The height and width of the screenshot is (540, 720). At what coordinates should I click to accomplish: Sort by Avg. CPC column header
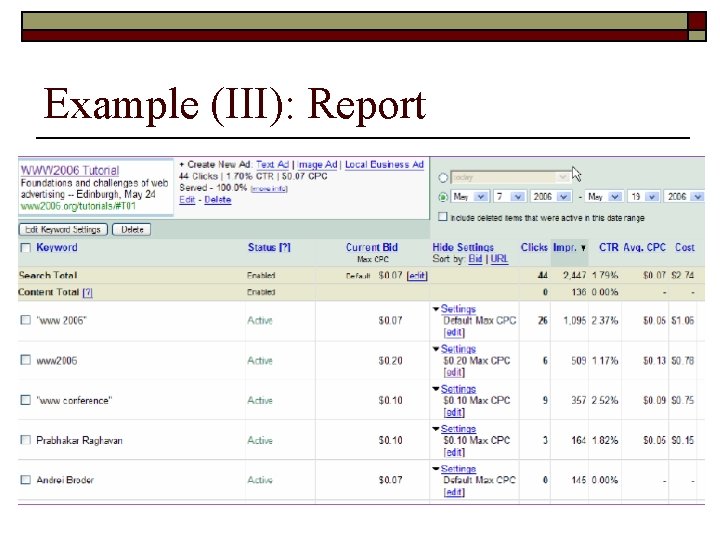(x=644, y=247)
